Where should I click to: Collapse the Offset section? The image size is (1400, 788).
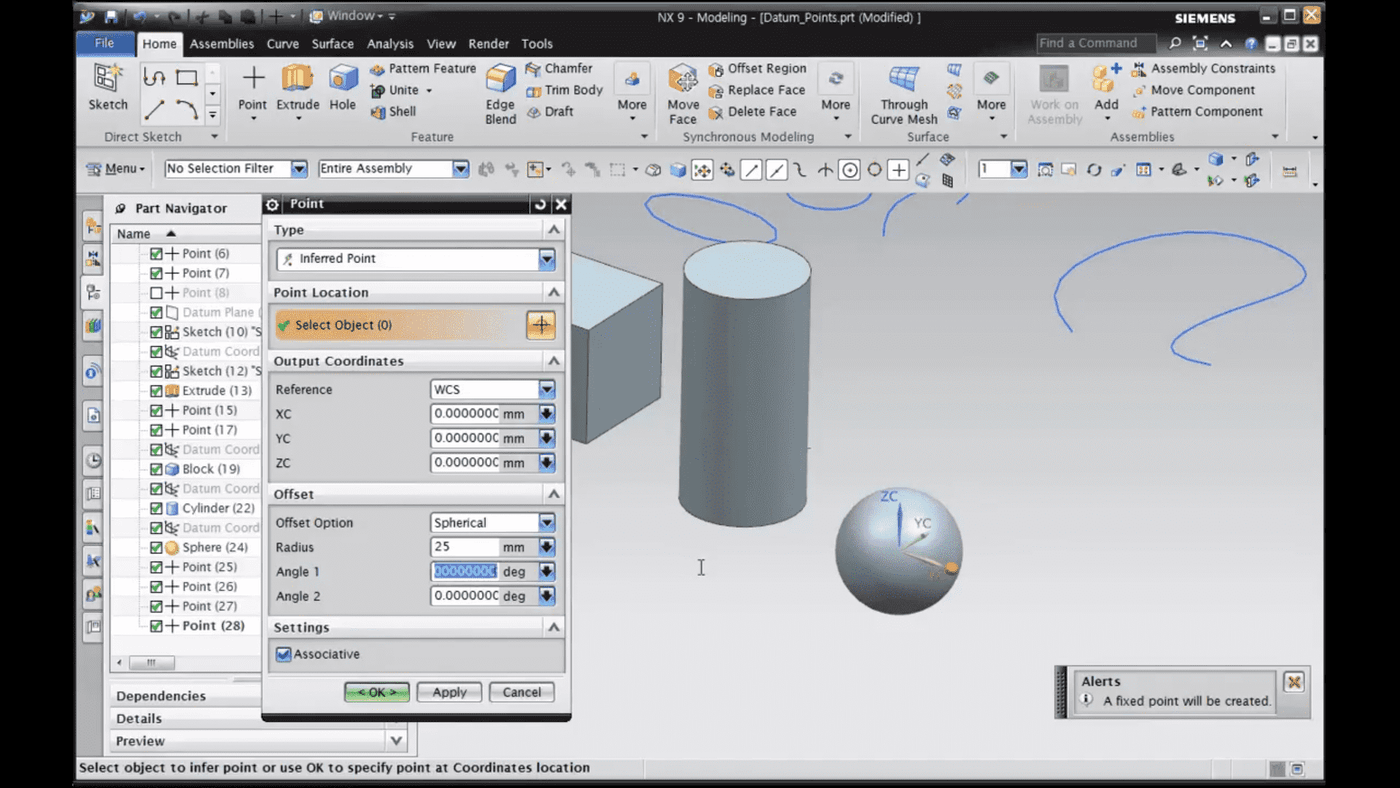(553, 494)
